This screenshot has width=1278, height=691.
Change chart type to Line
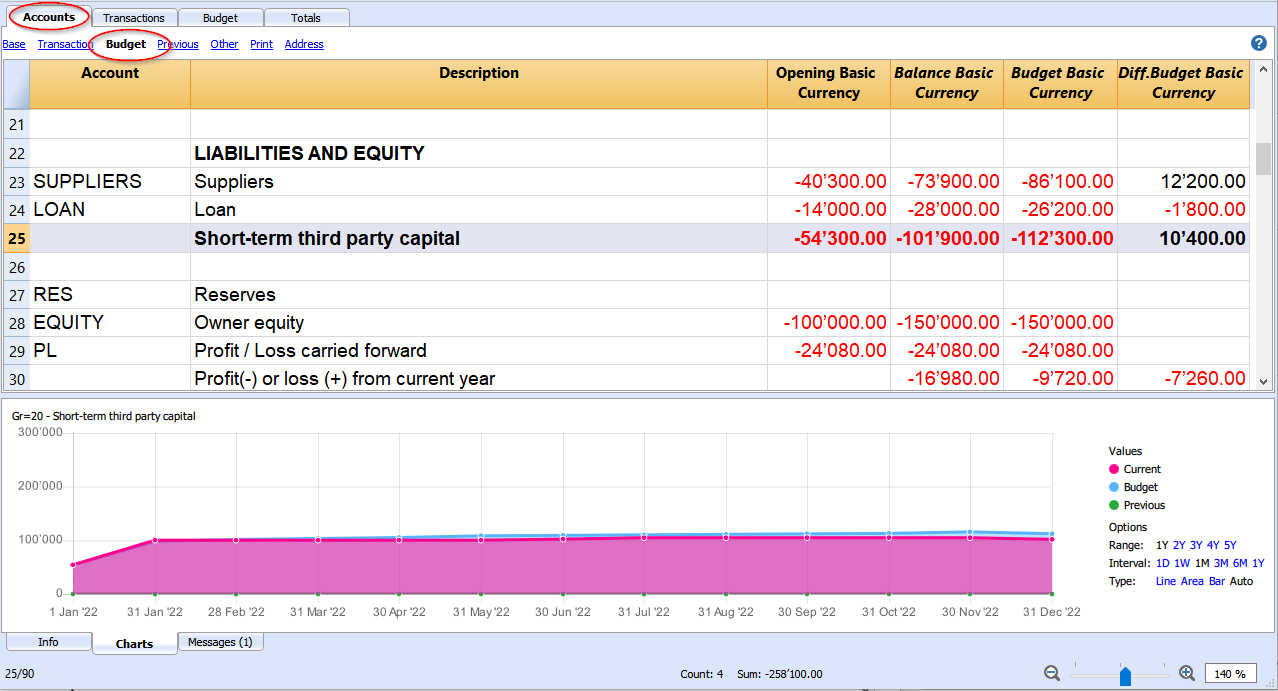coord(1166,581)
